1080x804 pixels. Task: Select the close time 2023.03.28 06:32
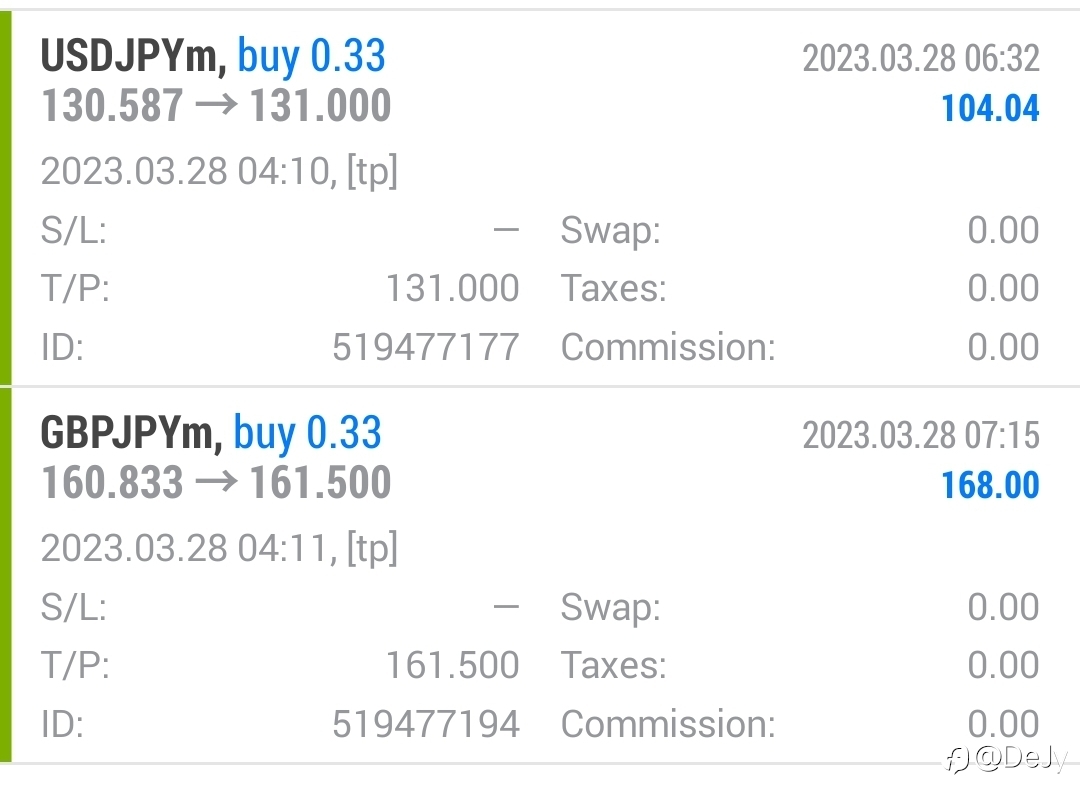pyautogui.click(x=921, y=59)
